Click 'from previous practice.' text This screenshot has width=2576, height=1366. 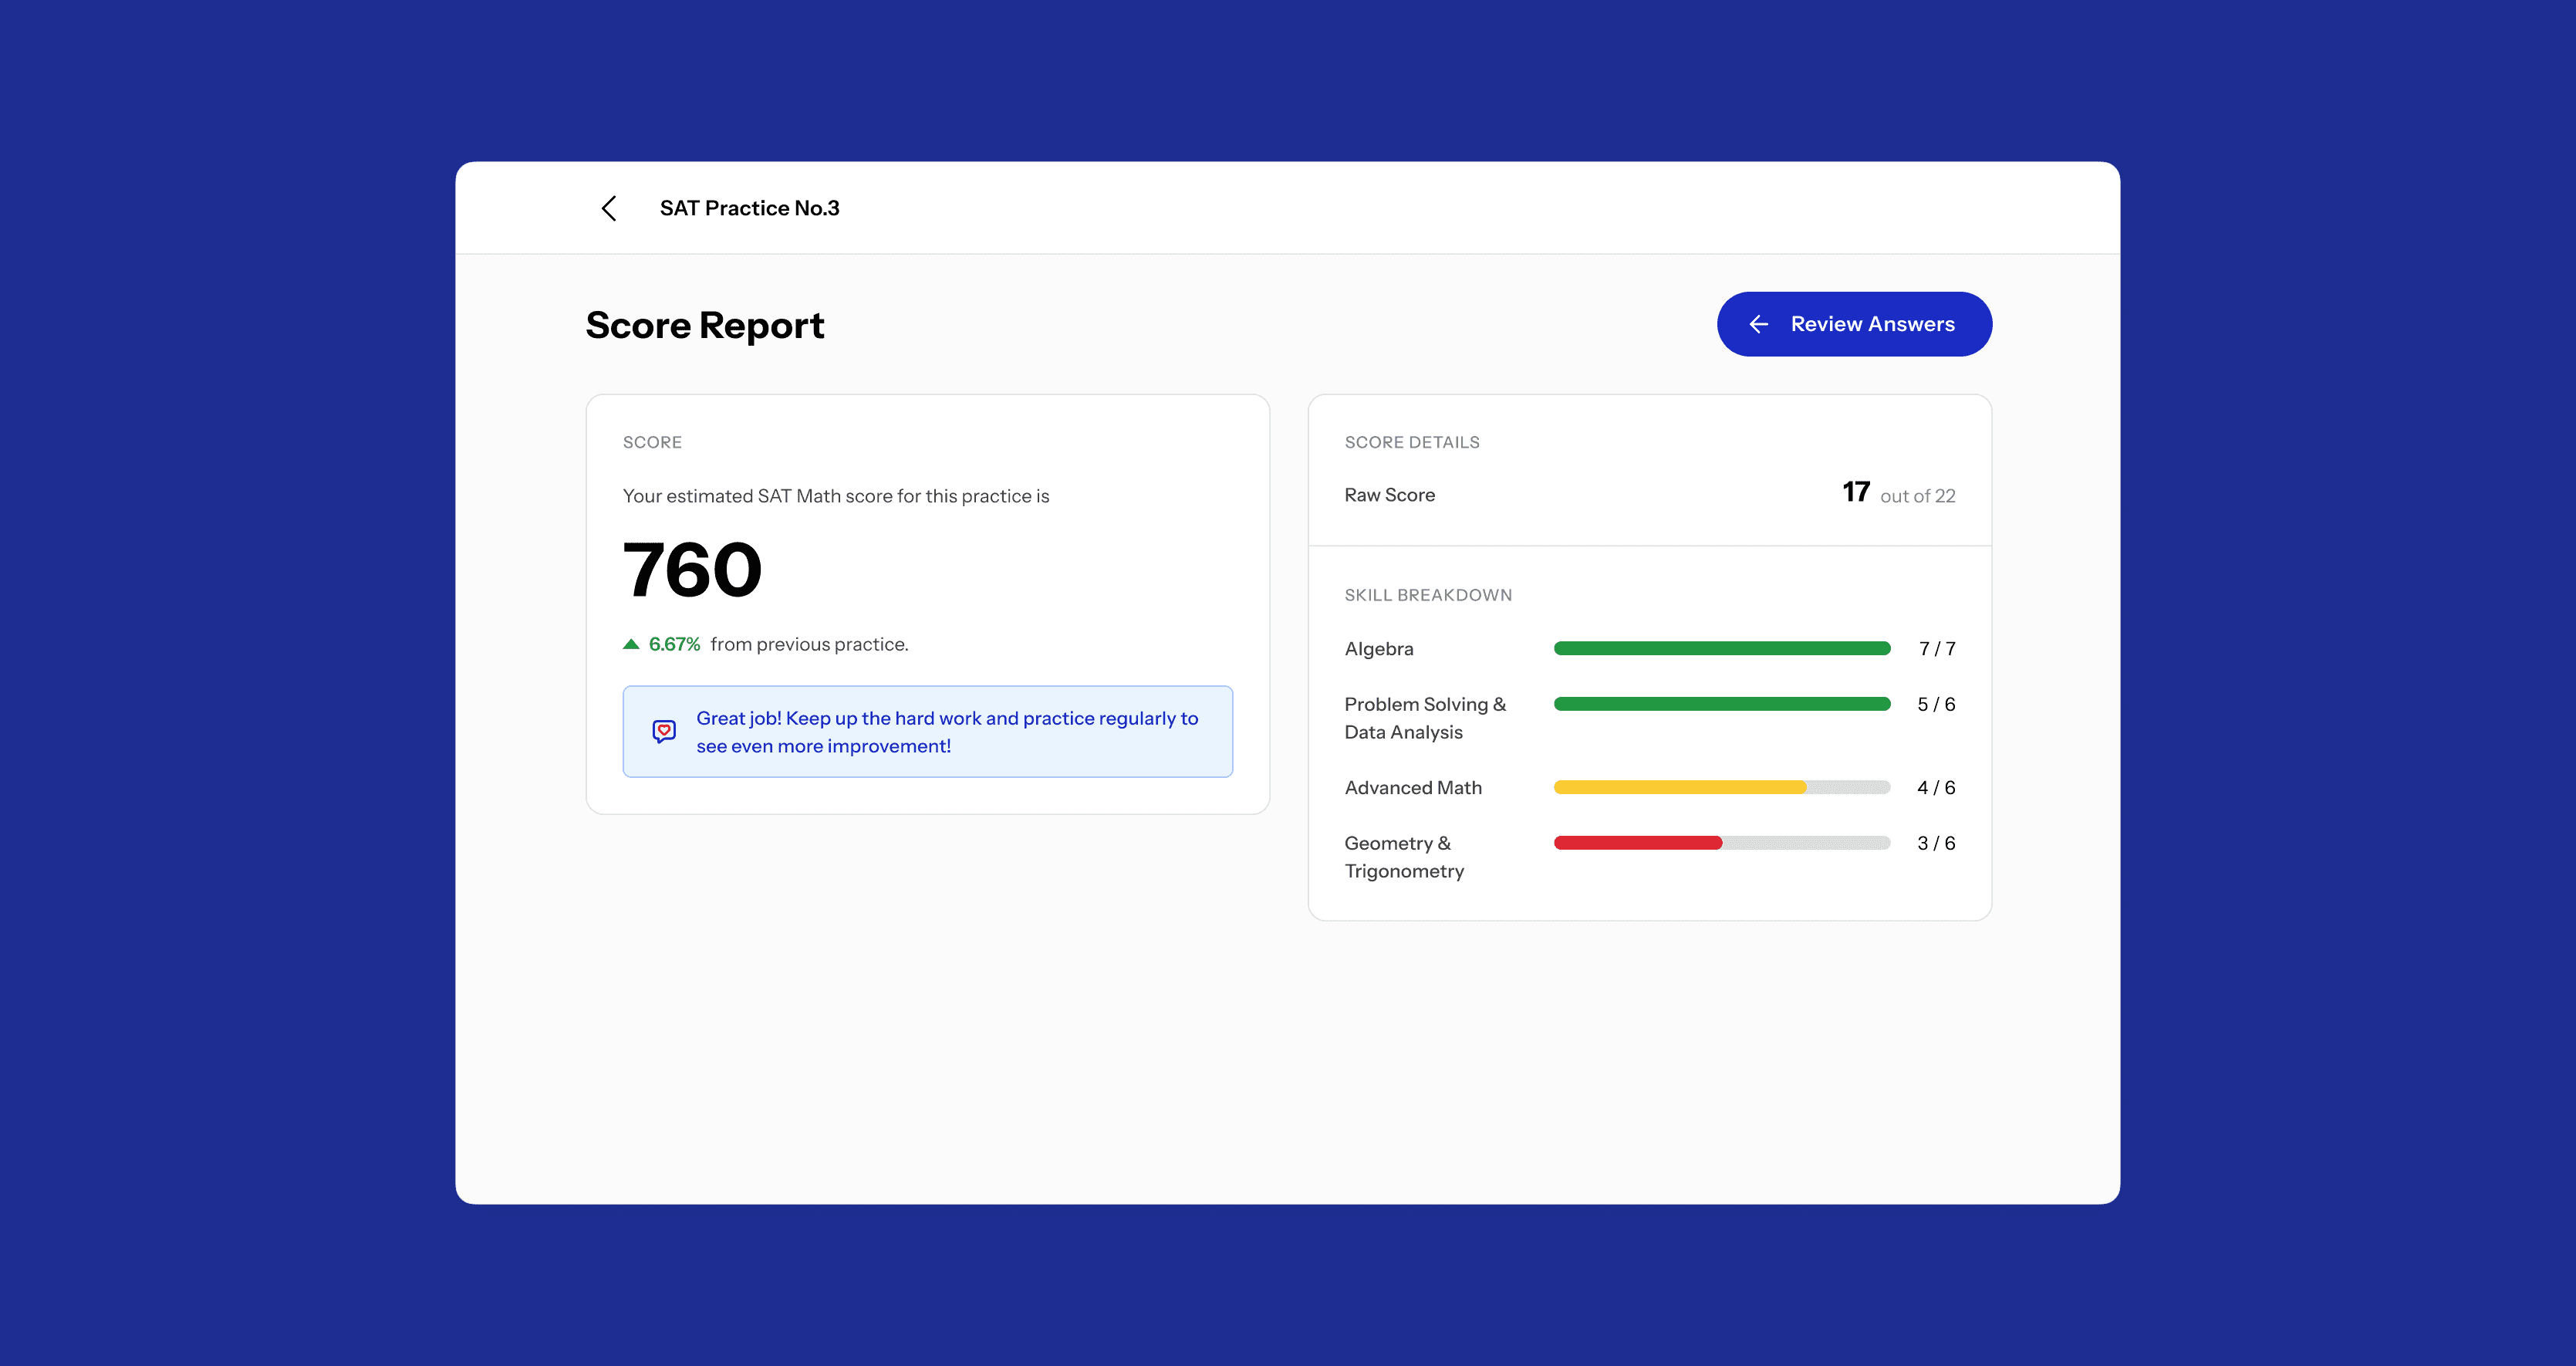click(809, 644)
